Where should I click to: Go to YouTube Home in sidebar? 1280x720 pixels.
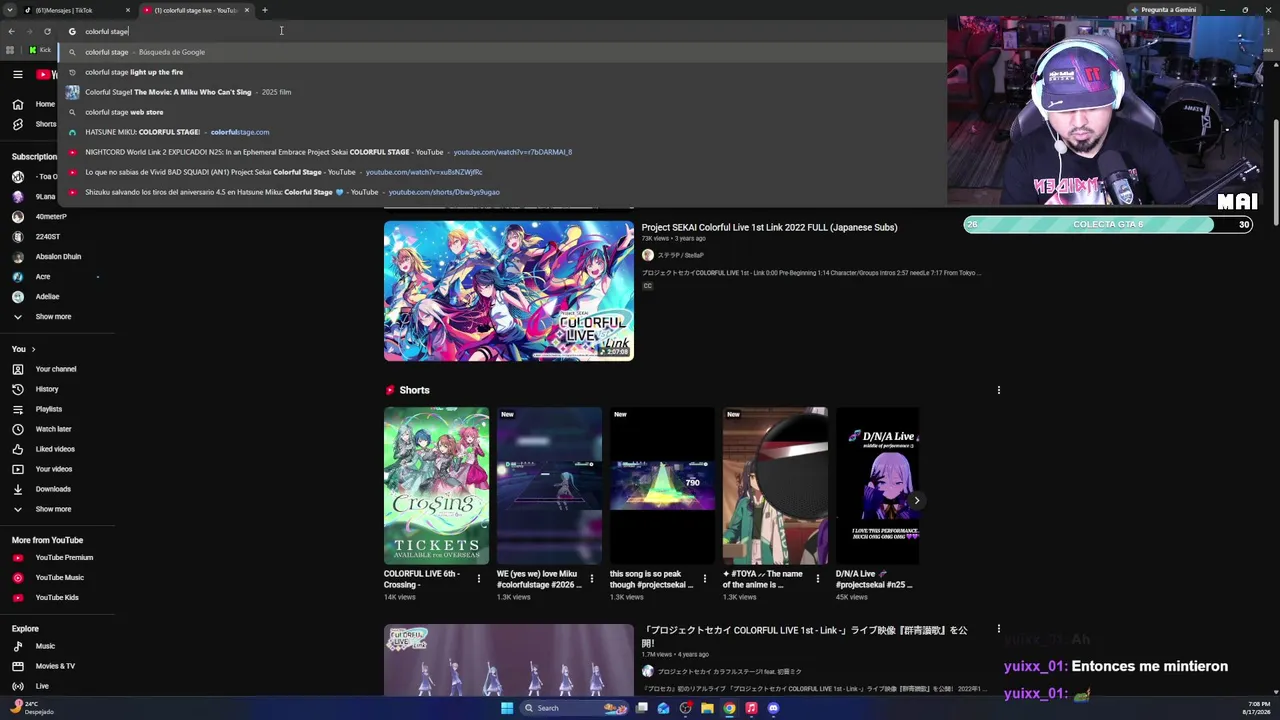(32, 104)
